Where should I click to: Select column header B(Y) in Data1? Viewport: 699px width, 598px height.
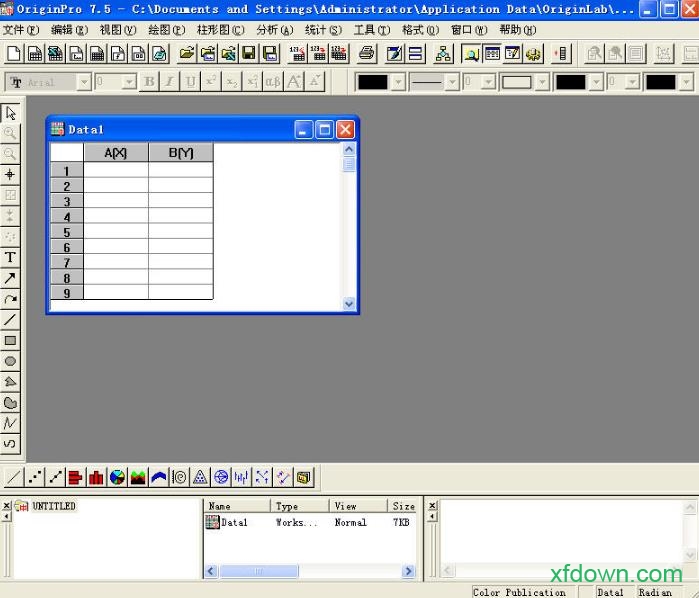pos(181,153)
